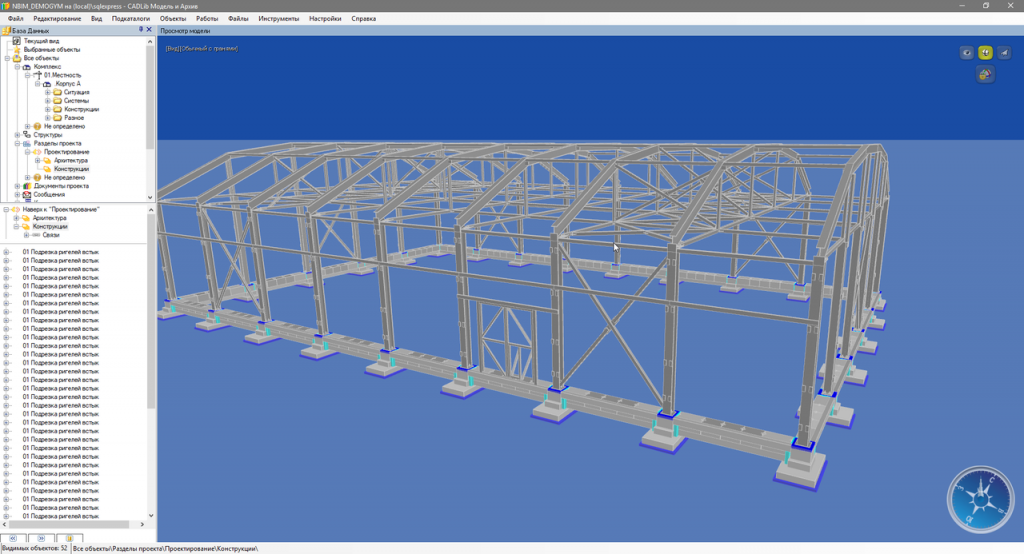The image size is (1024, 554).
Task: Open the Файлы menu
Action: tap(238, 18)
